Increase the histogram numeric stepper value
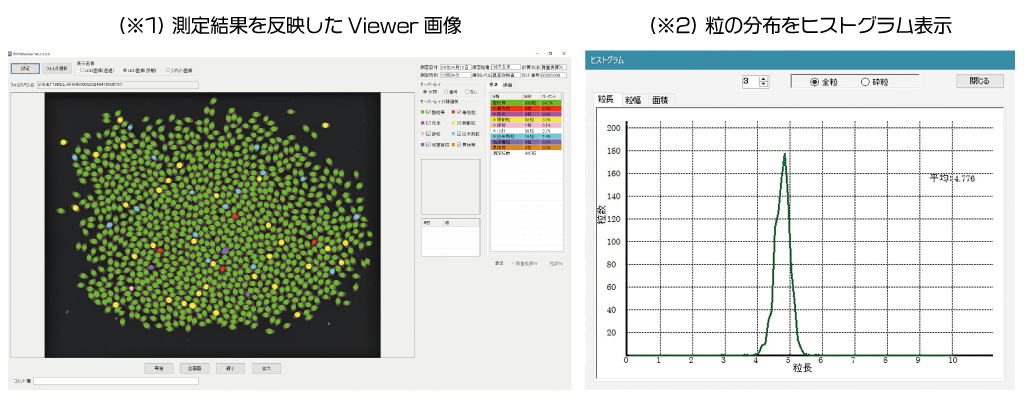Viewport: 1024px width, 400px height. pos(765,78)
